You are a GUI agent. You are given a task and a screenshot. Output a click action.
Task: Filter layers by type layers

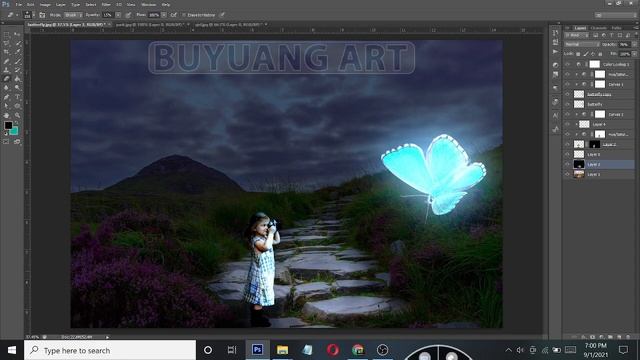pos(611,36)
